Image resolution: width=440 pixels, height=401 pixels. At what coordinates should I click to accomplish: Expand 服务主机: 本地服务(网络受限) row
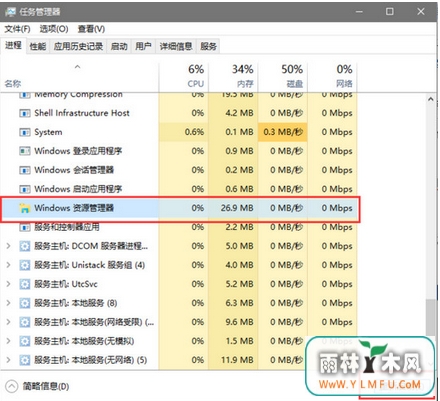(x=9, y=322)
